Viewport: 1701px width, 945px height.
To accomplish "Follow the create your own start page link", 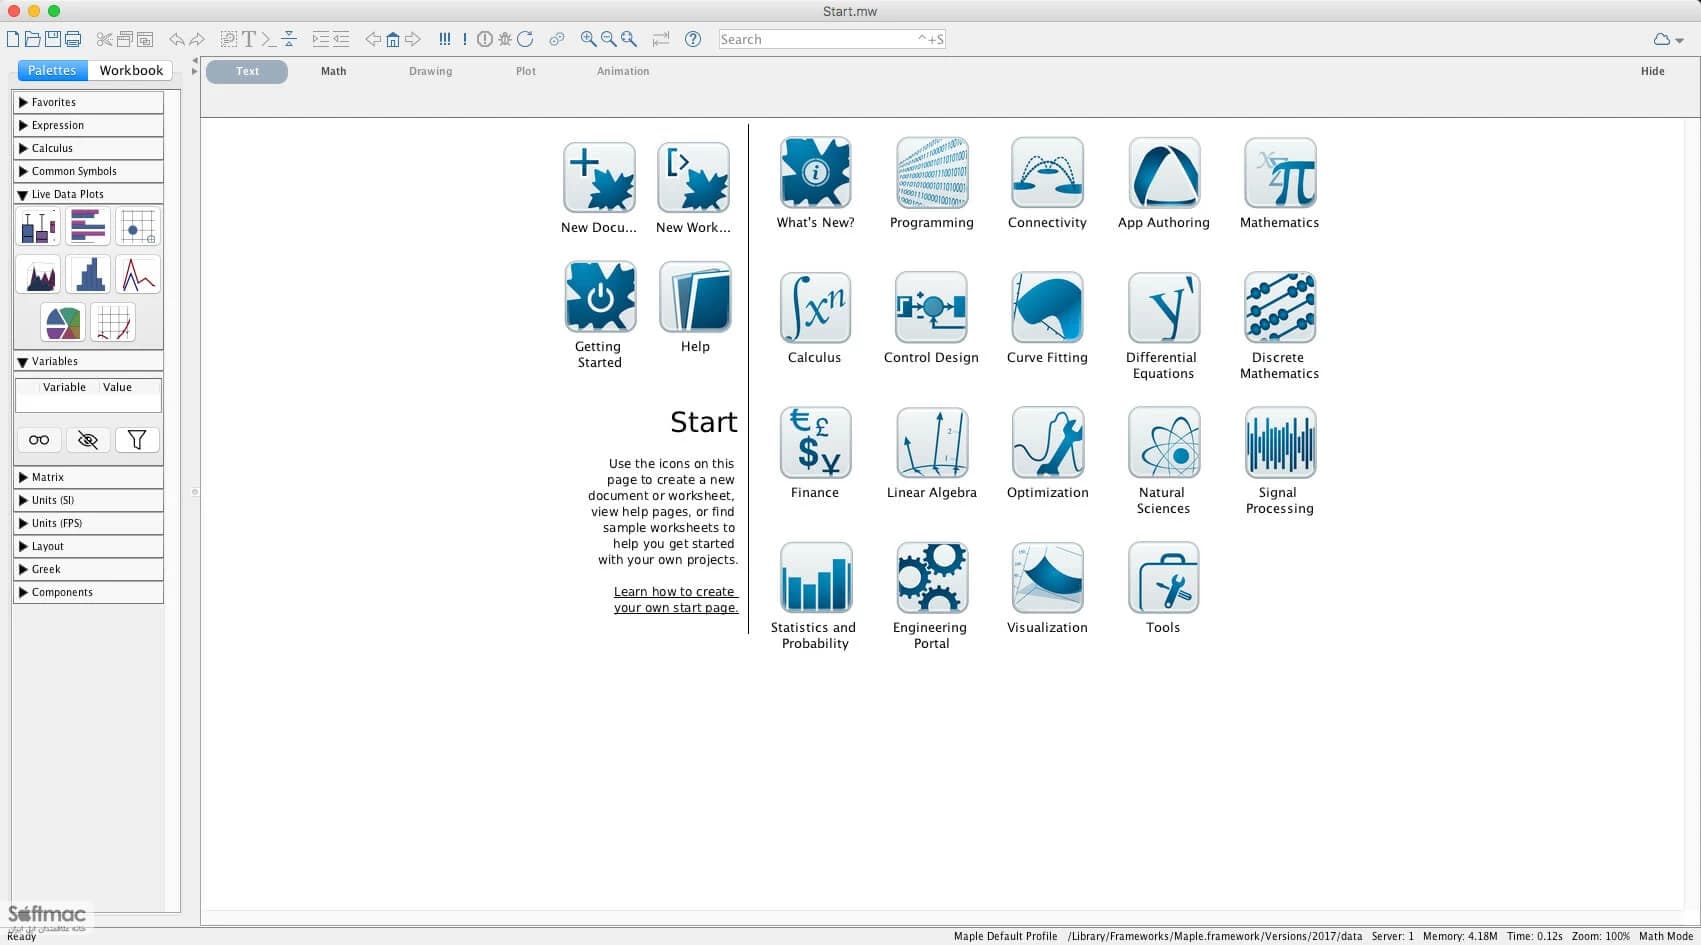I will tap(676, 599).
